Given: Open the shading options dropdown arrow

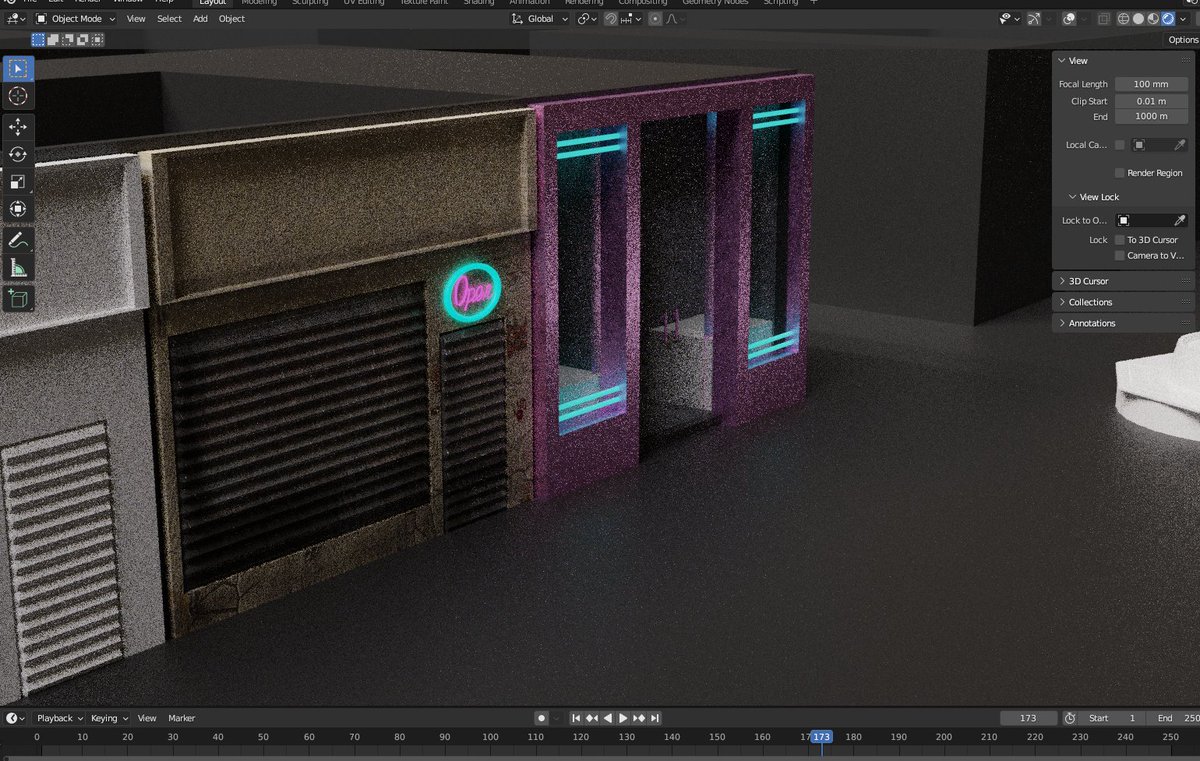Looking at the screenshot, I should (x=1183, y=18).
